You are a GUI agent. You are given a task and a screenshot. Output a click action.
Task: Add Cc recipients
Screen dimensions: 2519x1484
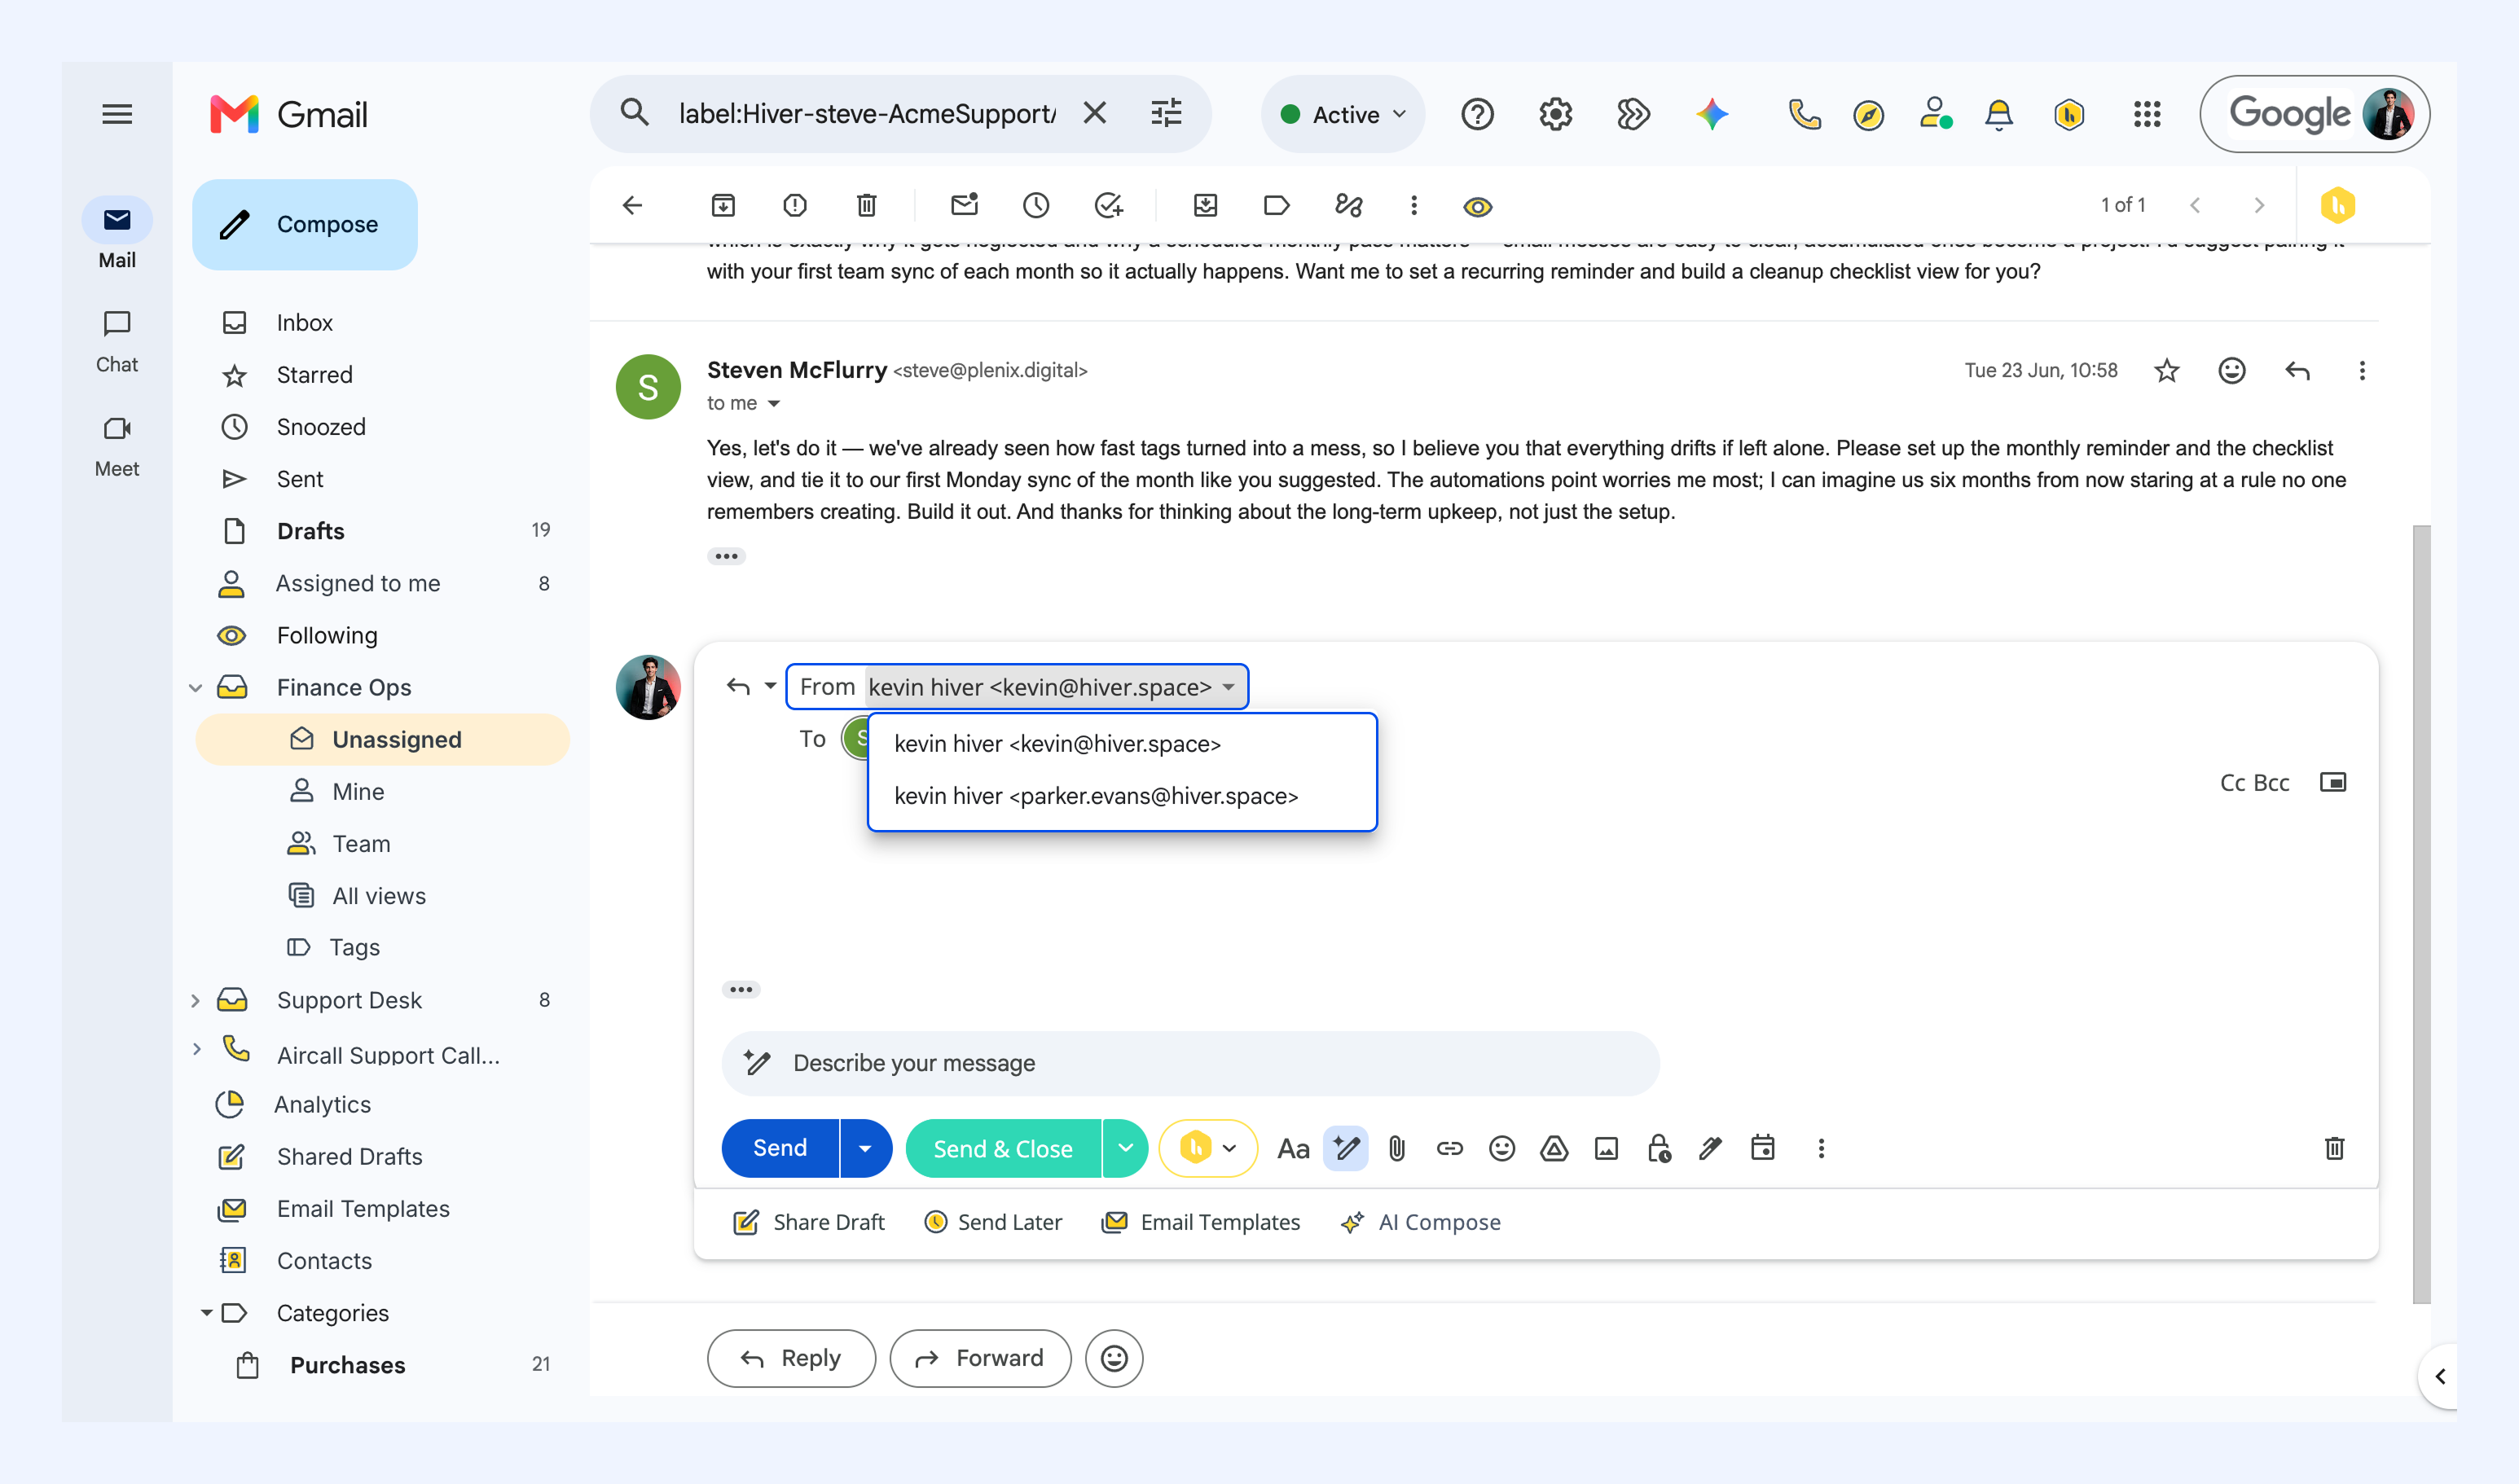2233,783
